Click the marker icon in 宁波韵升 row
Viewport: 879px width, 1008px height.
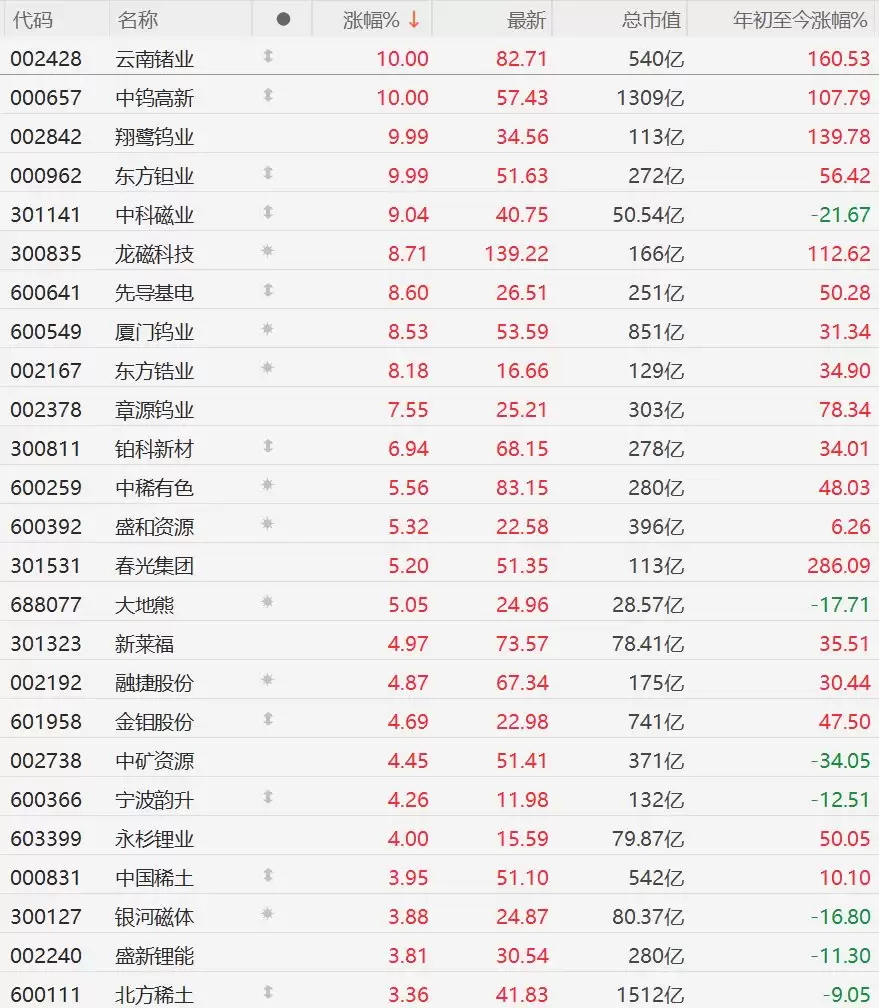coord(268,798)
